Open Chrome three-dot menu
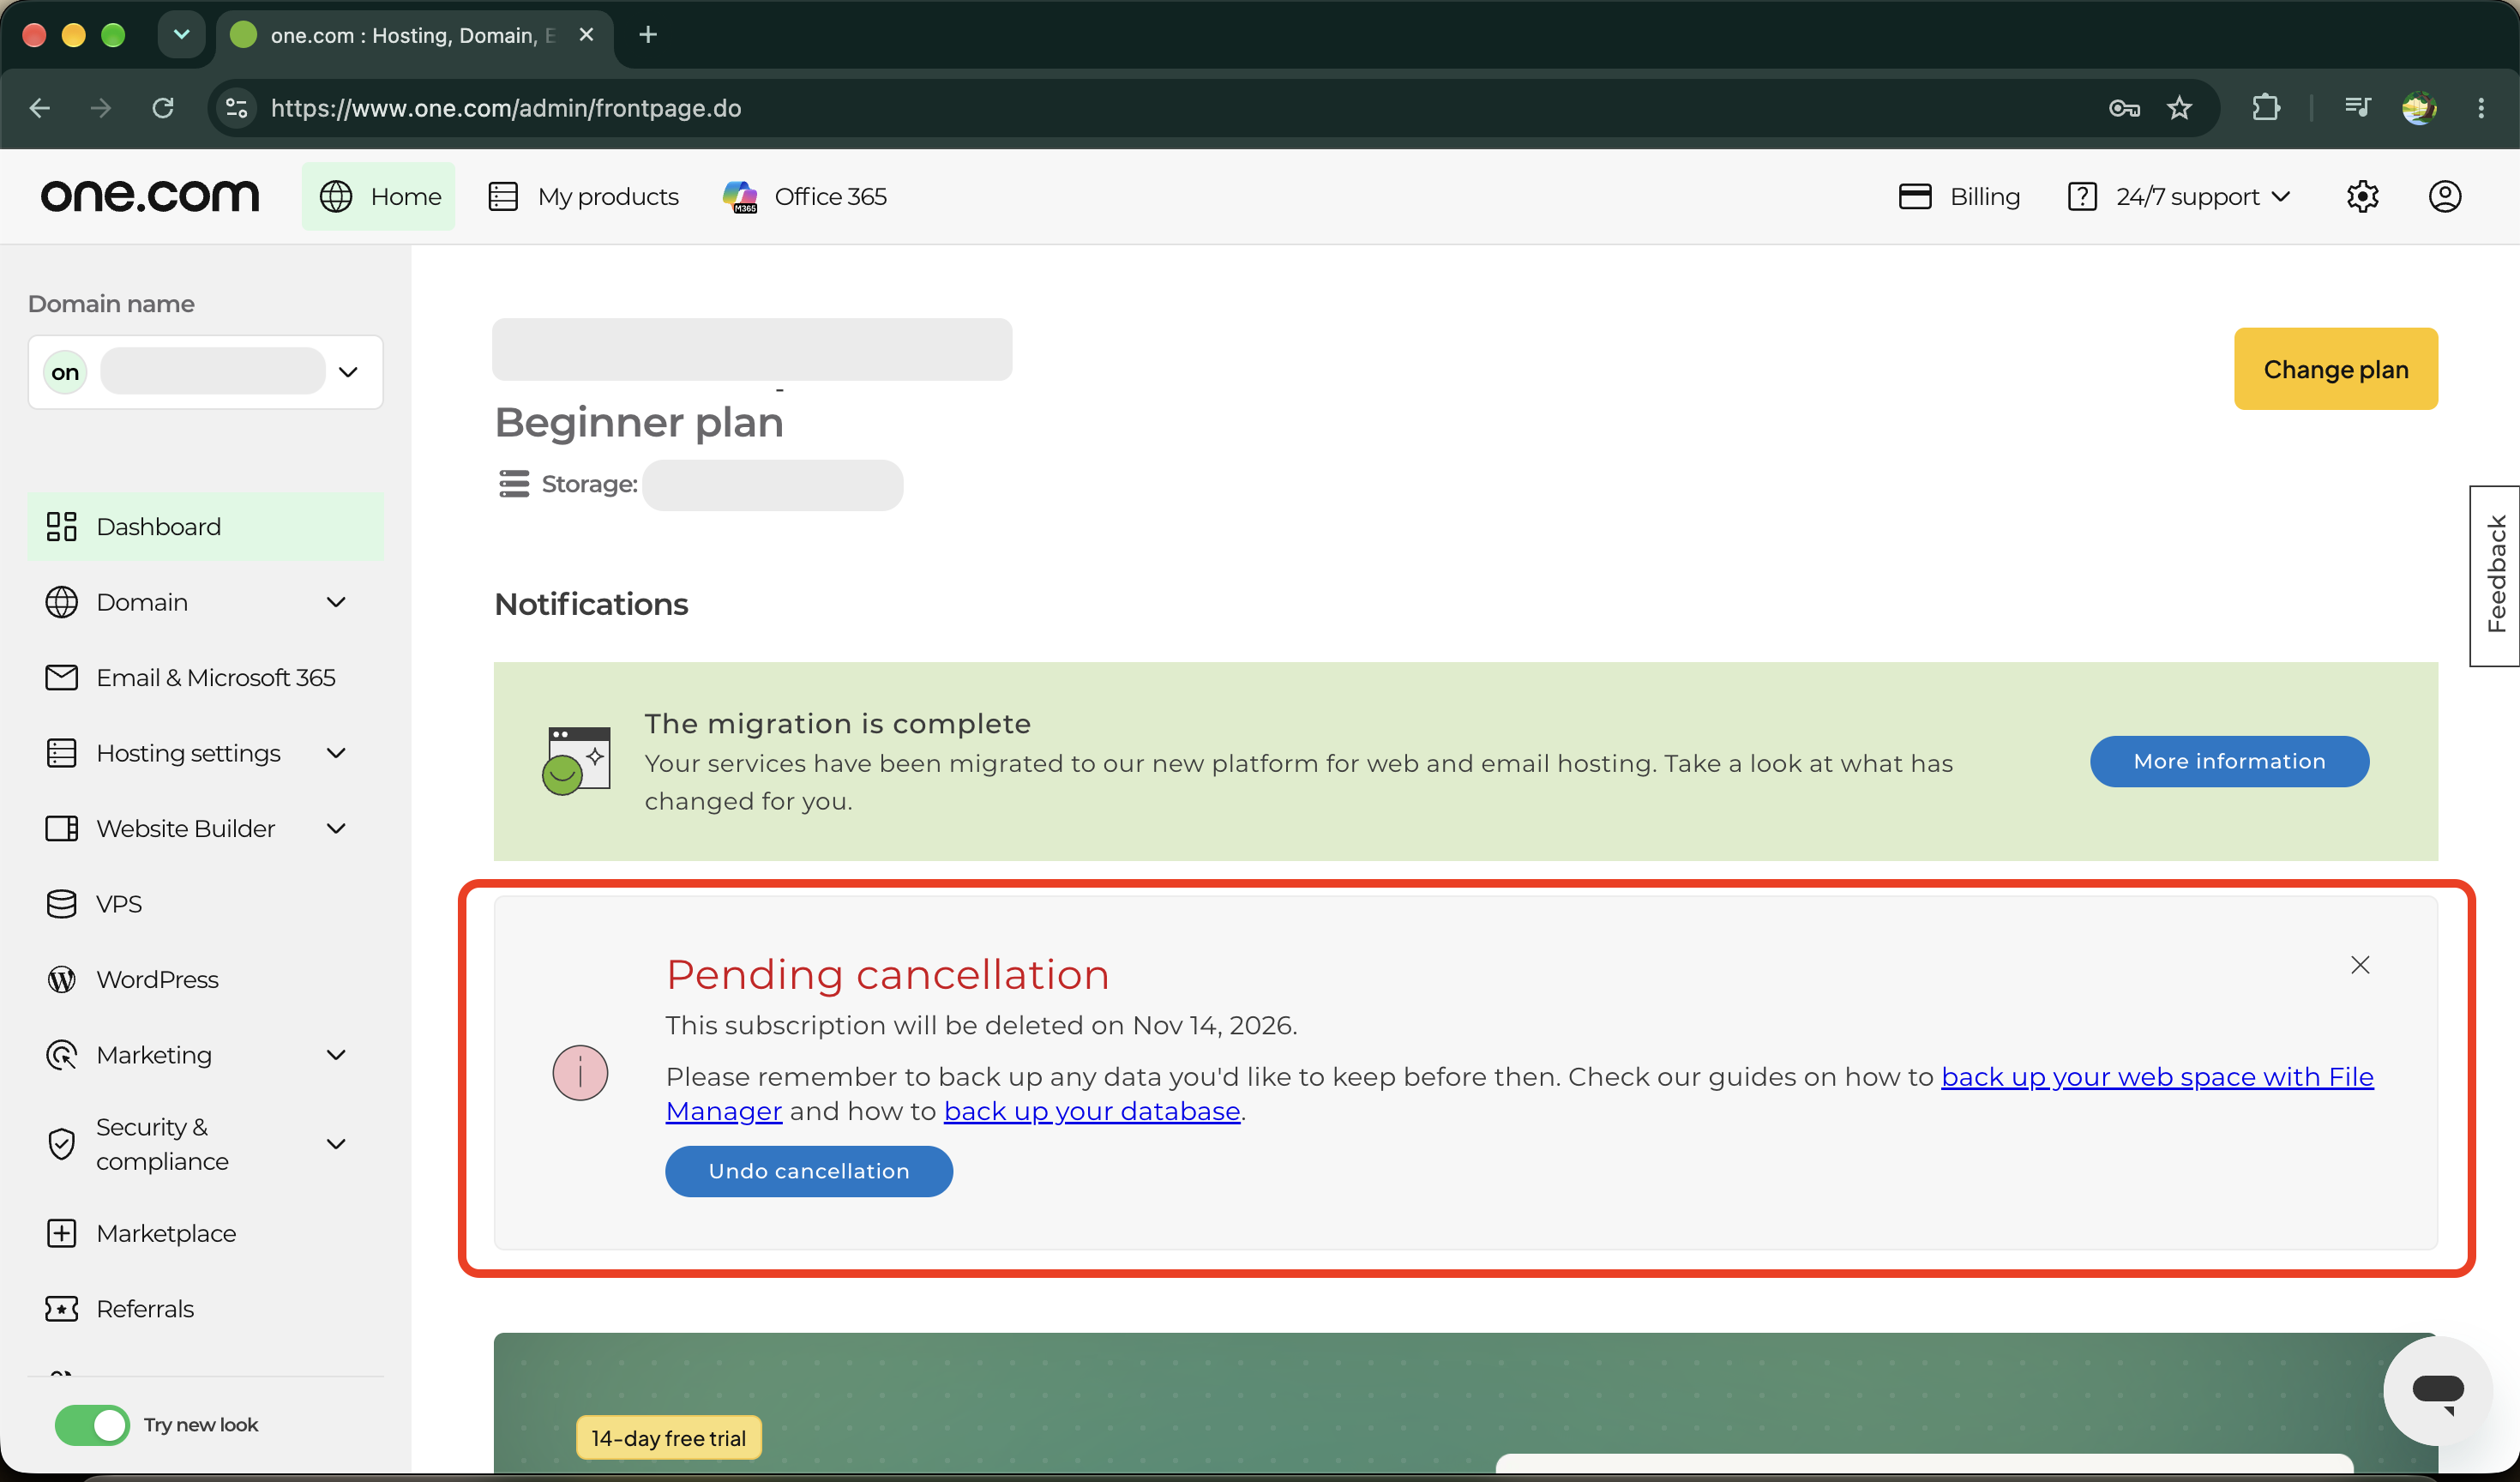2520x1482 pixels. [x=2481, y=108]
